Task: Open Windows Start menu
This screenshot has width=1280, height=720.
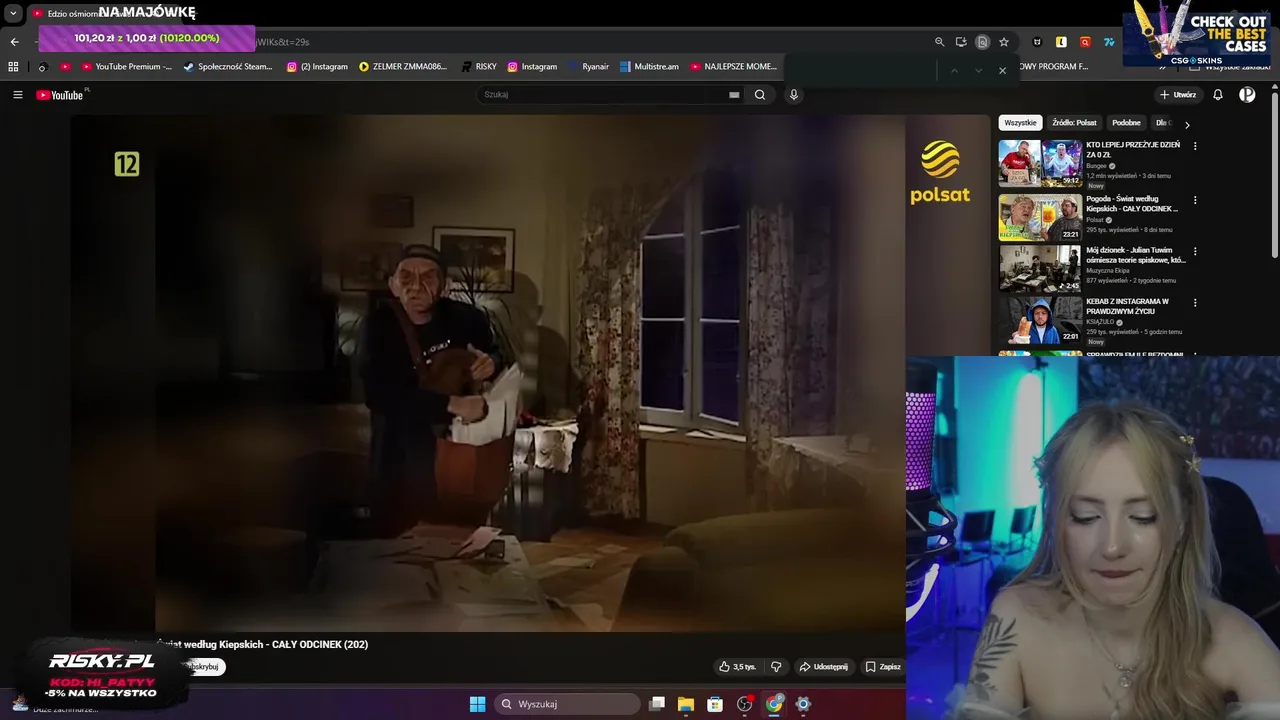Action: tap(478, 704)
